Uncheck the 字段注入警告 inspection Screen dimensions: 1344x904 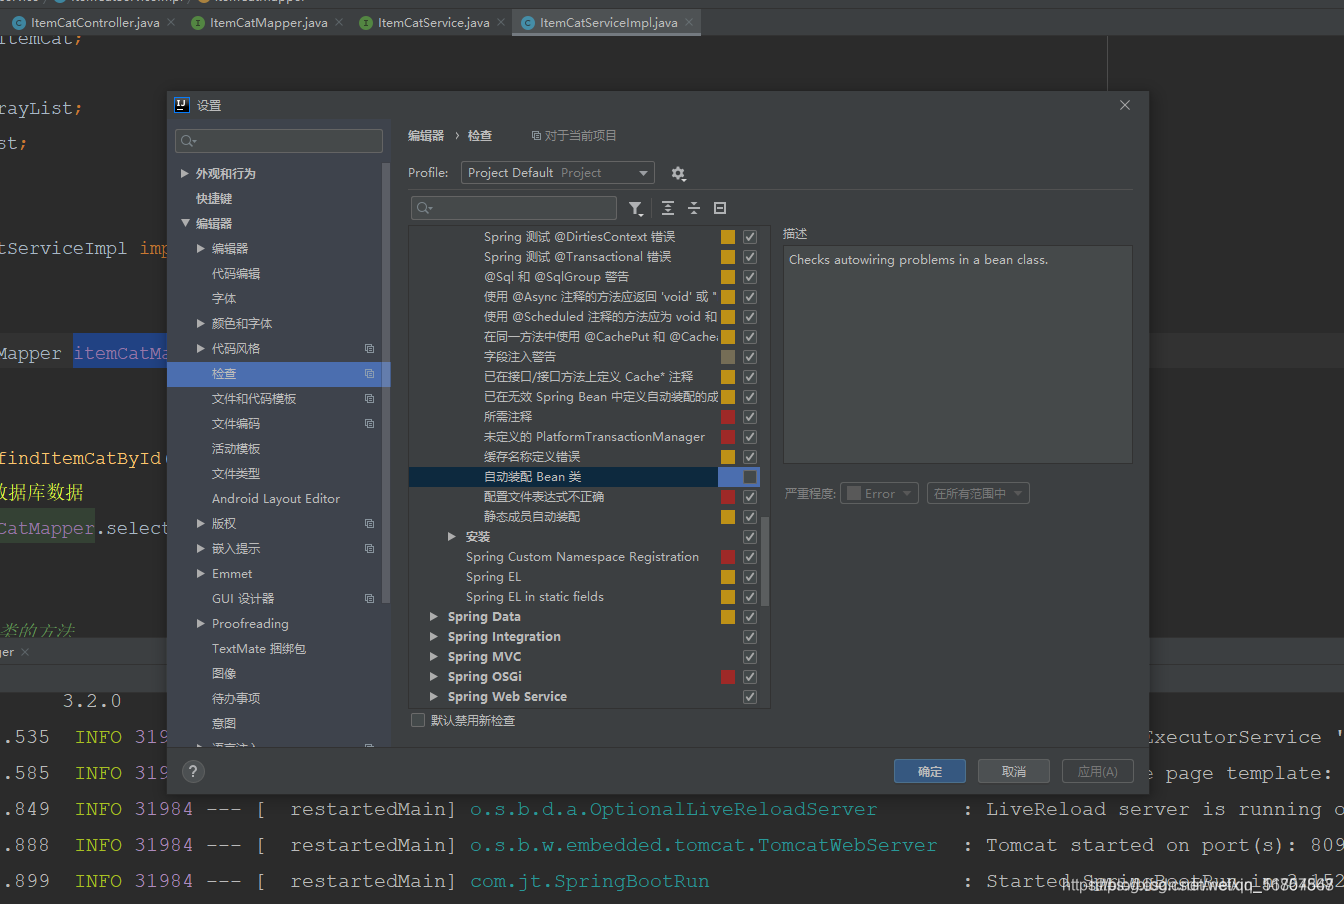(750, 357)
